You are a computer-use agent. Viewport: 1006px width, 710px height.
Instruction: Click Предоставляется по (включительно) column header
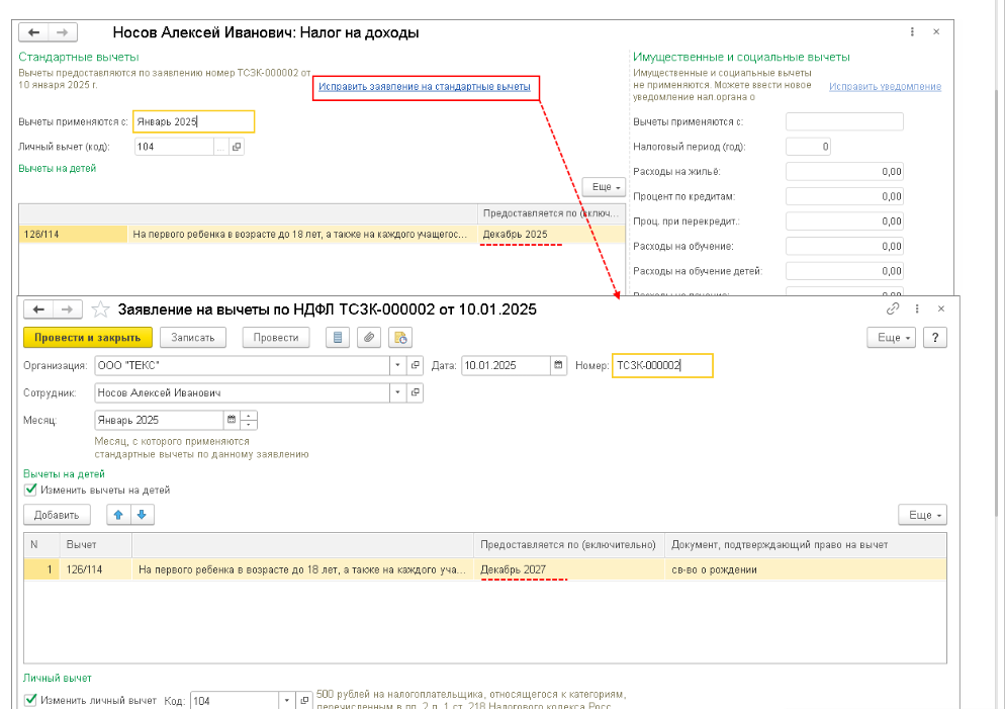click(x=569, y=545)
